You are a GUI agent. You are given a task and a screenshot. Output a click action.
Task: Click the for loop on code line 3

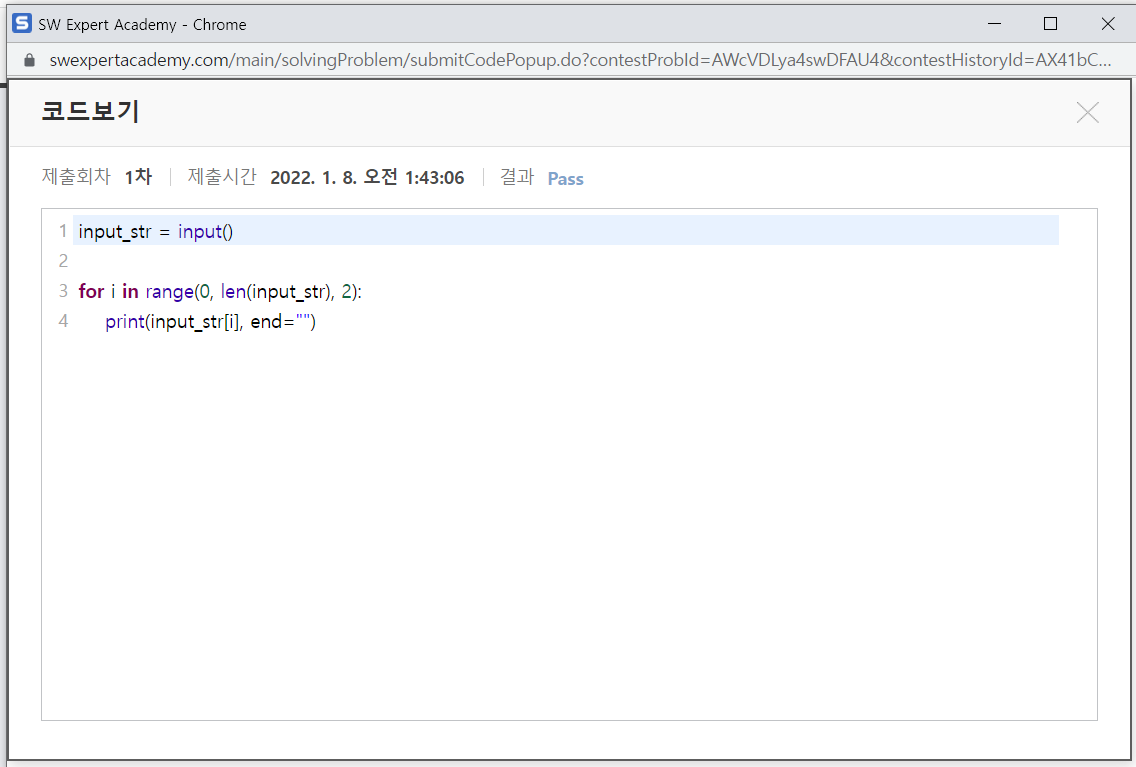coord(220,291)
